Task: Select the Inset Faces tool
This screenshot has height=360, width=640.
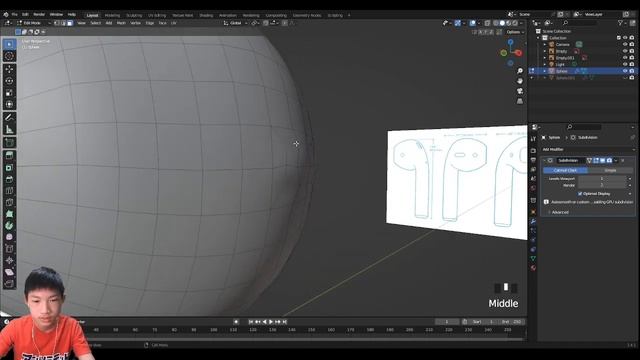Action: coord(9,168)
